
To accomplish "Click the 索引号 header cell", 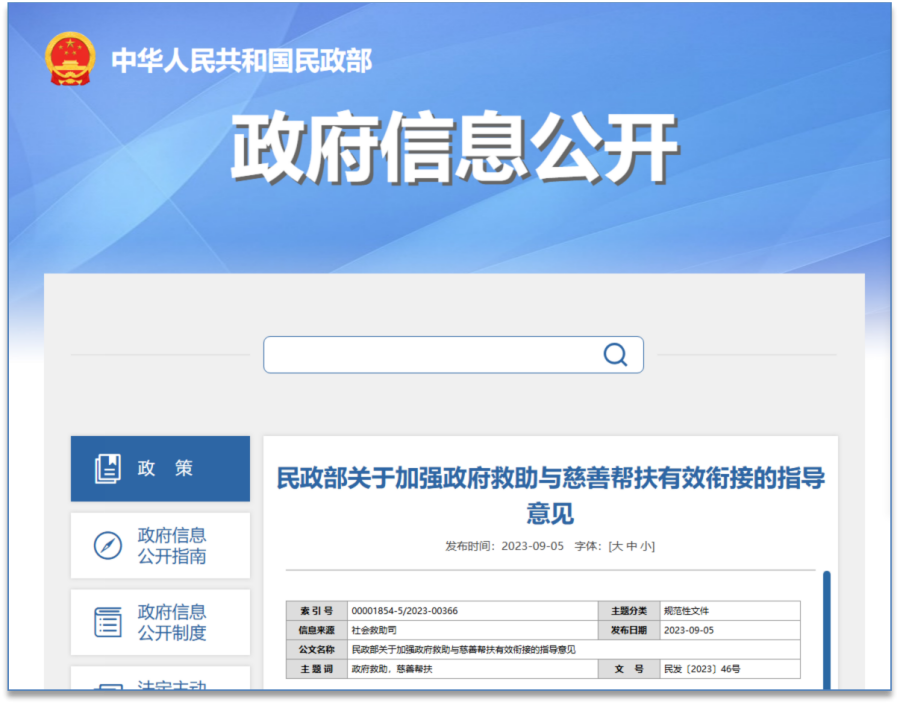I will coord(317,611).
